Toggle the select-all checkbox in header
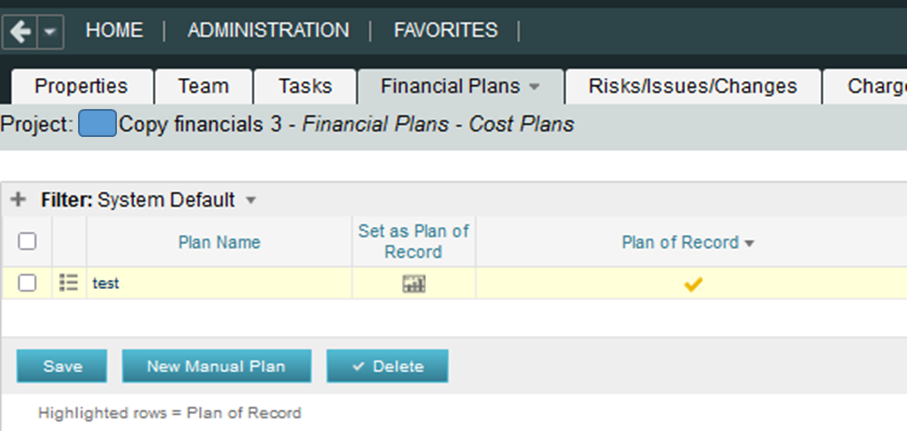Screen dimensions: 907x431 28,241
